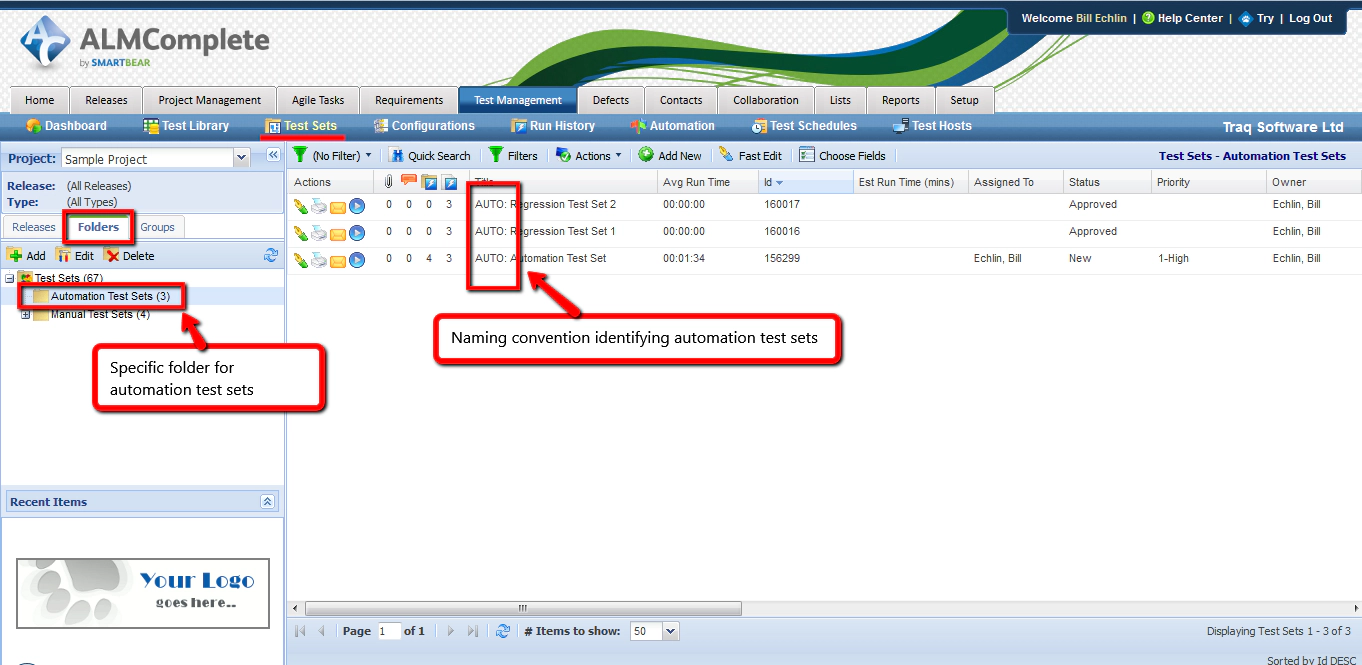Open the Actions dropdown menu in toolbar

pyautogui.click(x=589, y=156)
